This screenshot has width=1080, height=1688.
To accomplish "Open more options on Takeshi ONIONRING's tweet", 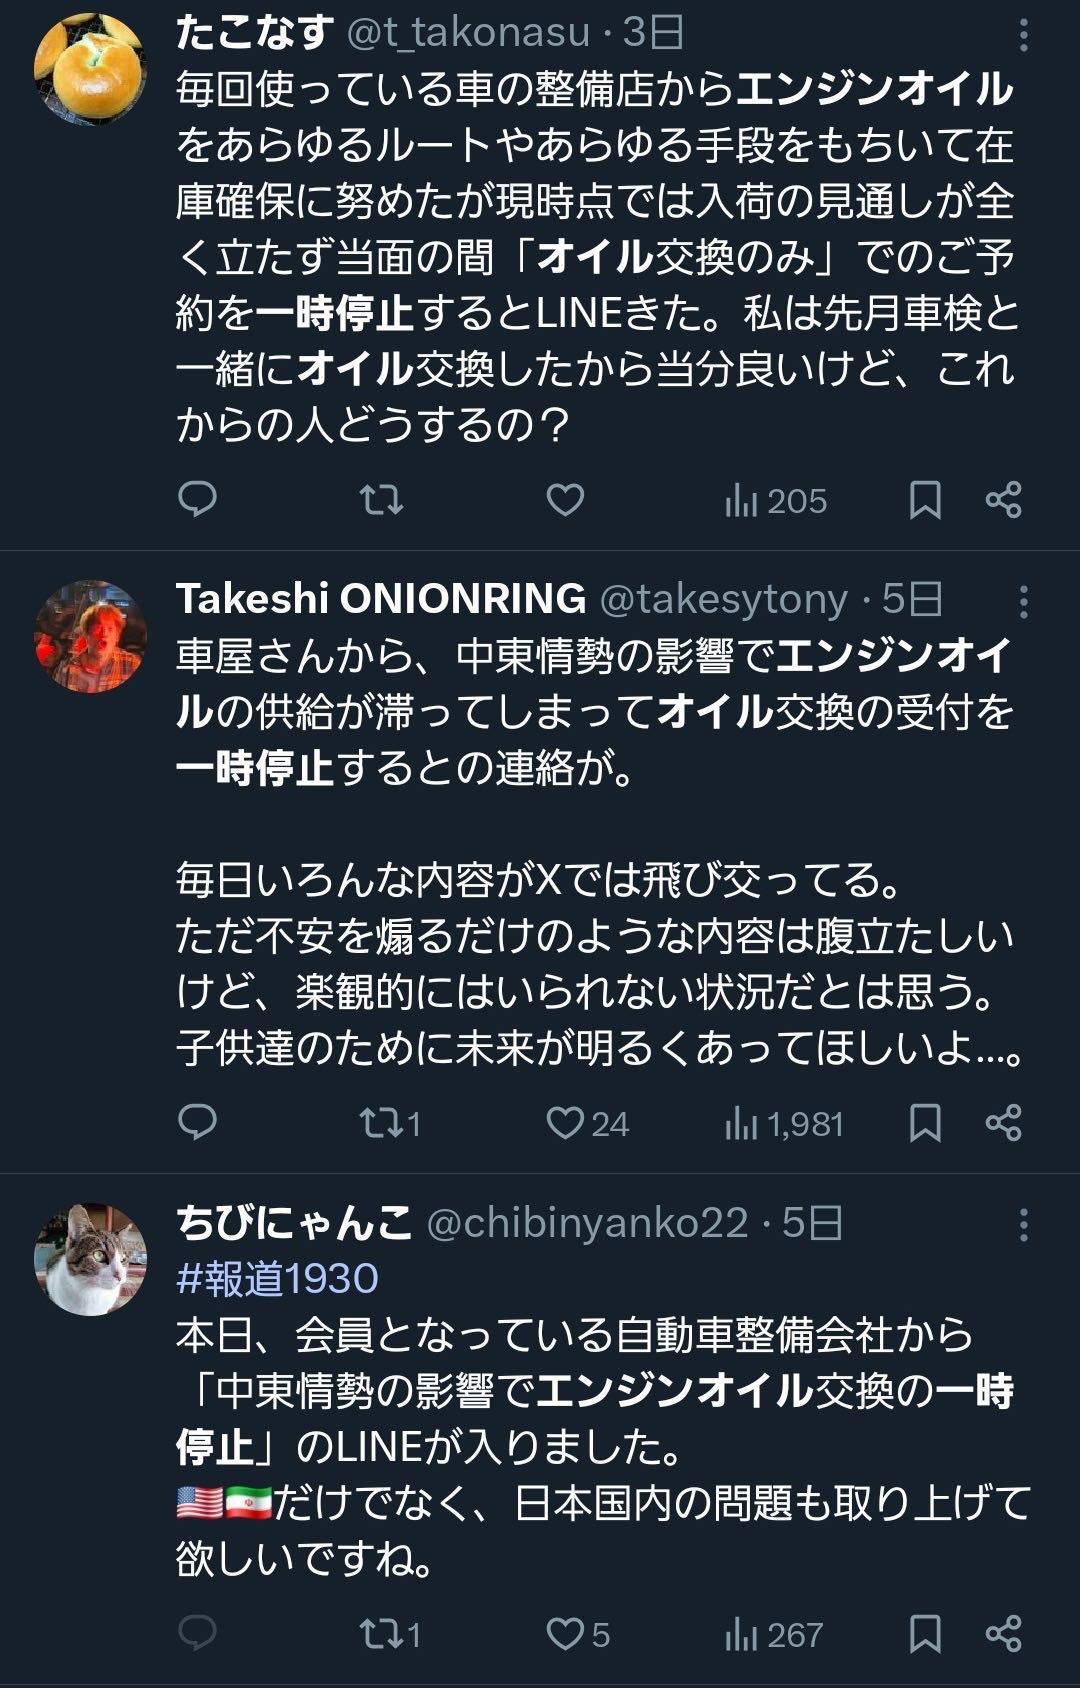I will 1023,602.
